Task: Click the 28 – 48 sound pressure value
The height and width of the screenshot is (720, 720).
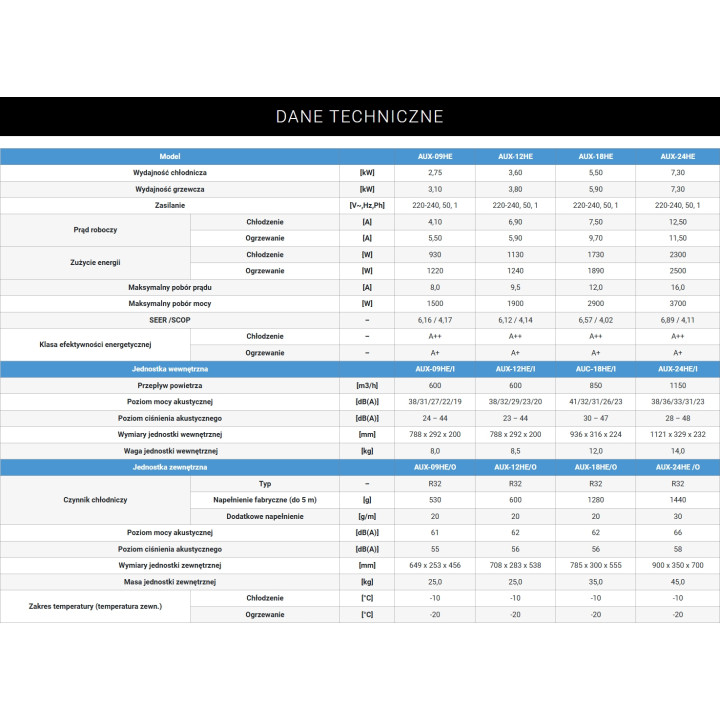Action: click(x=678, y=418)
